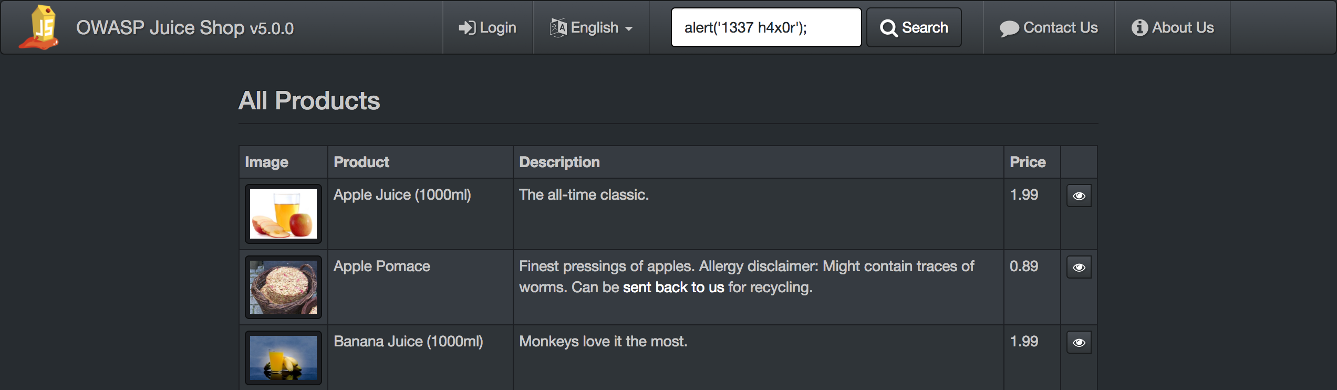Viewport: 1337px width, 390px height.
Task: Open the English language dropdown
Action: (x=591, y=28)
